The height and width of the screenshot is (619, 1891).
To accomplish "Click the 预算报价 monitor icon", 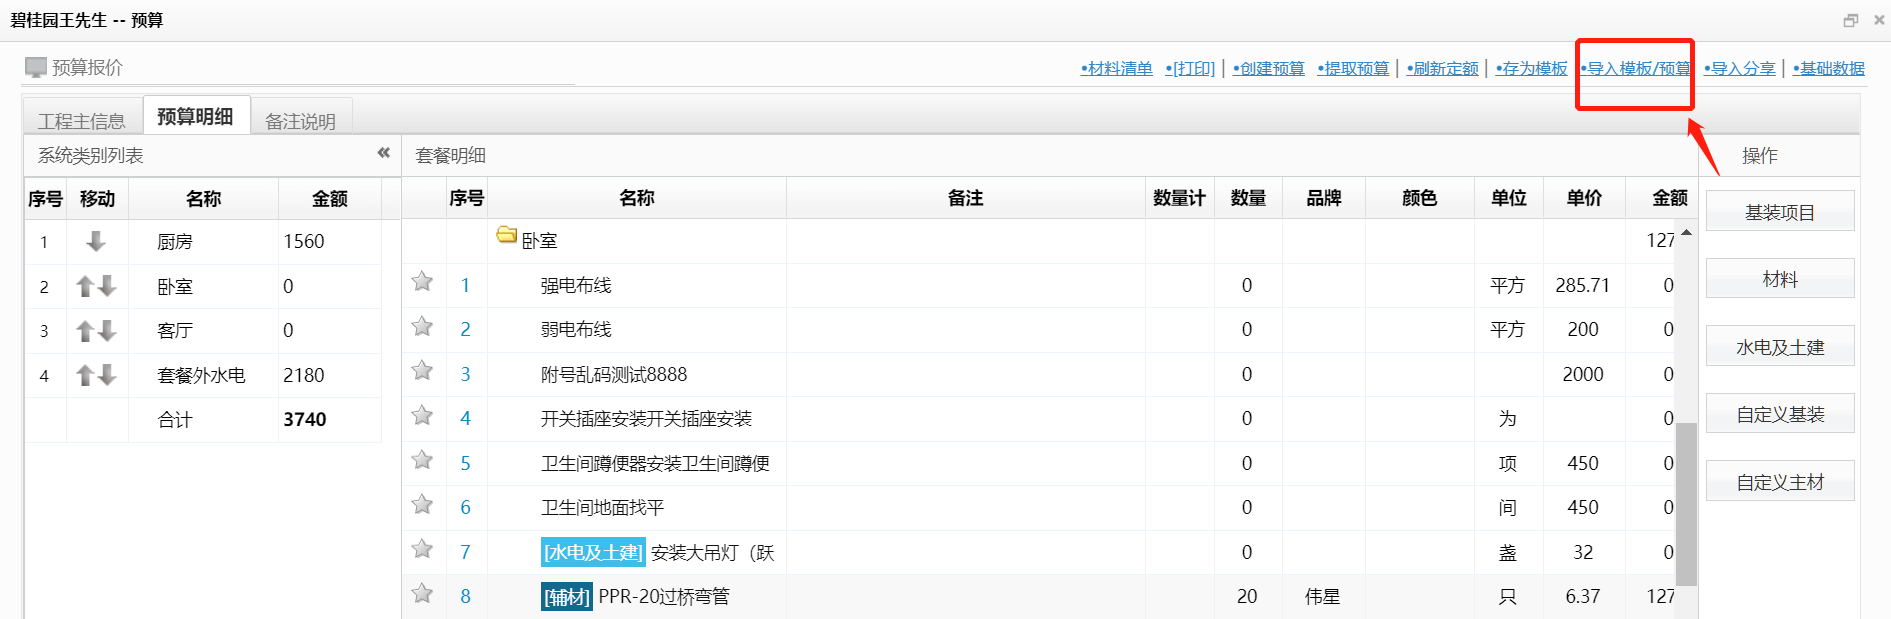I will pos(36,67).
